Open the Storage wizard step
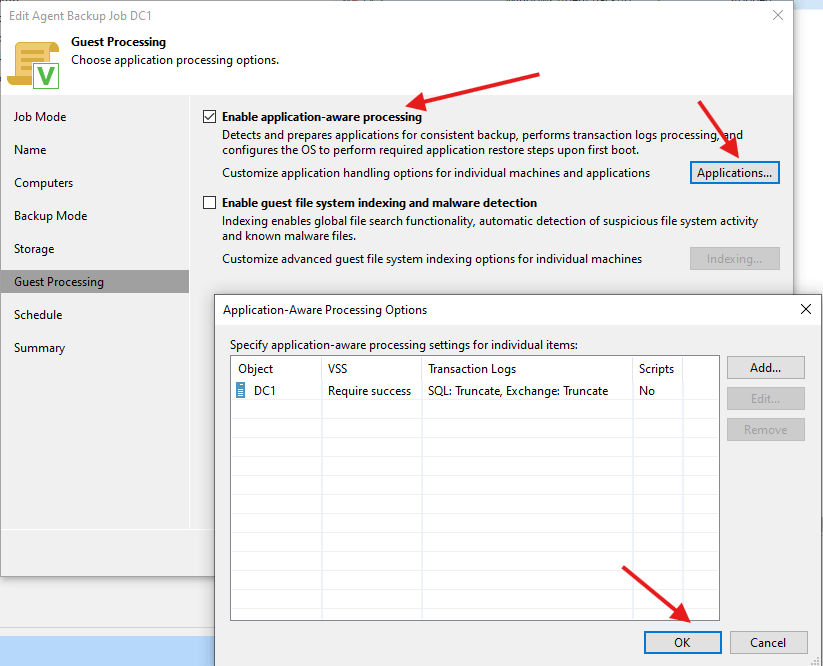This screenshot has height=666, width=823. (34, 249)
